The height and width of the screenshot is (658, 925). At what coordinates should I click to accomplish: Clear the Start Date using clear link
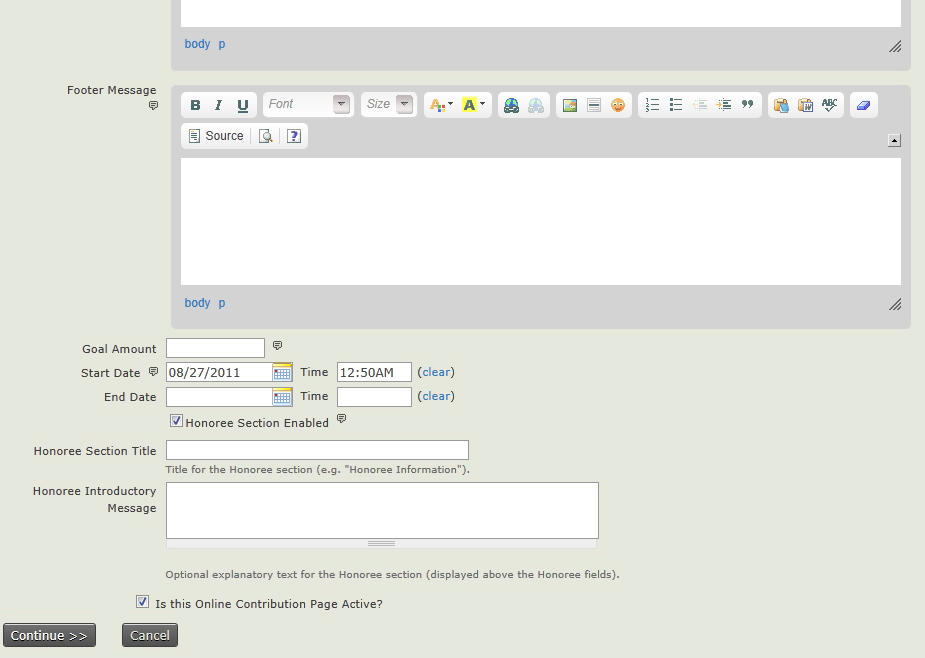pyautogui.click(x=436, y=372)
